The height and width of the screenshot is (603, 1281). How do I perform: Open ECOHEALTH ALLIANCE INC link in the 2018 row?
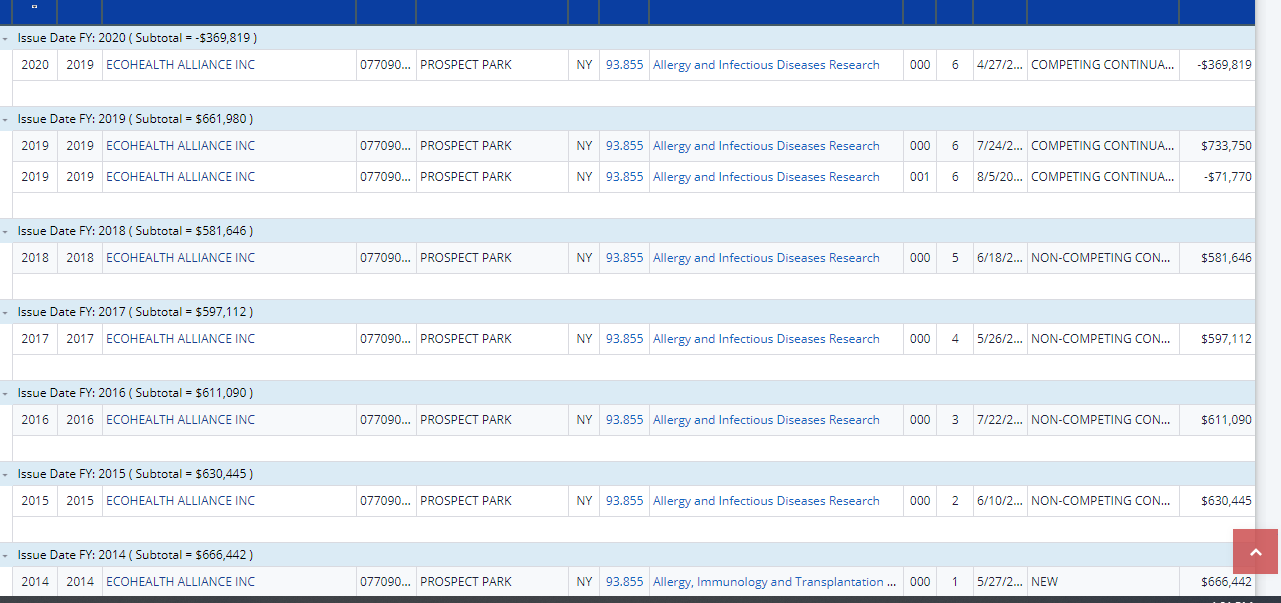180,258
